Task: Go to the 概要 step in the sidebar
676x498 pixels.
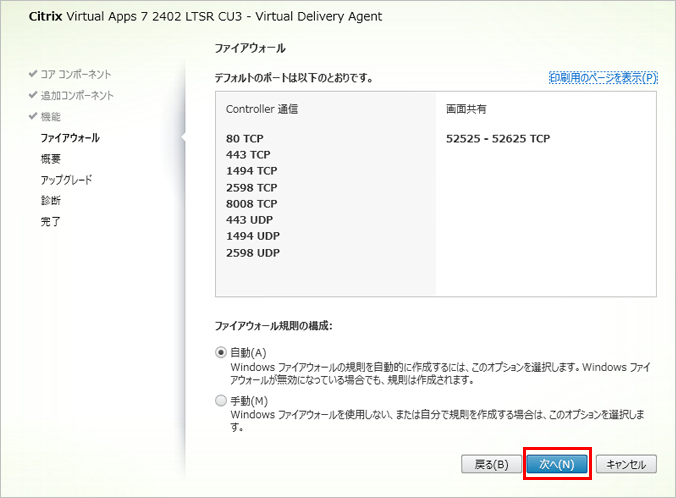Action: (x=50, y=158)
